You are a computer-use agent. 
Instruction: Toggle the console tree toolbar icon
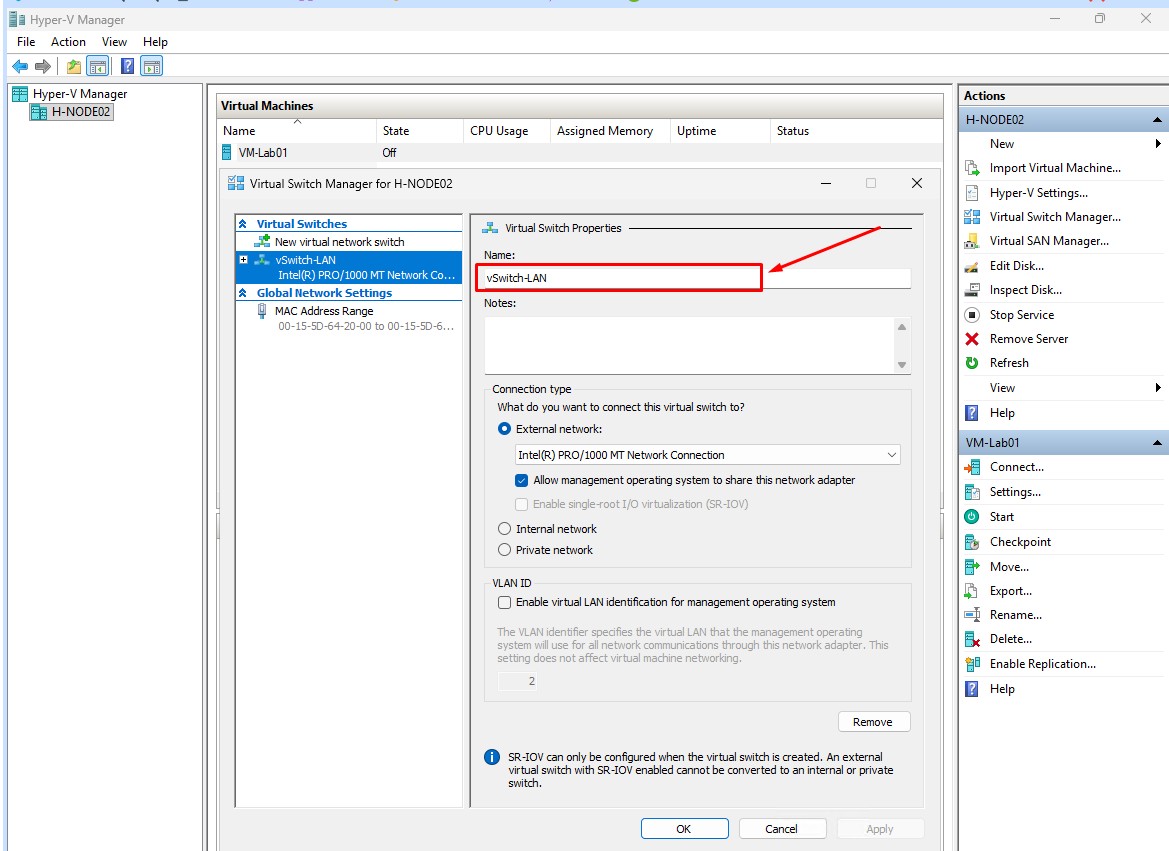pyautogui.click(x=98, y=66)
